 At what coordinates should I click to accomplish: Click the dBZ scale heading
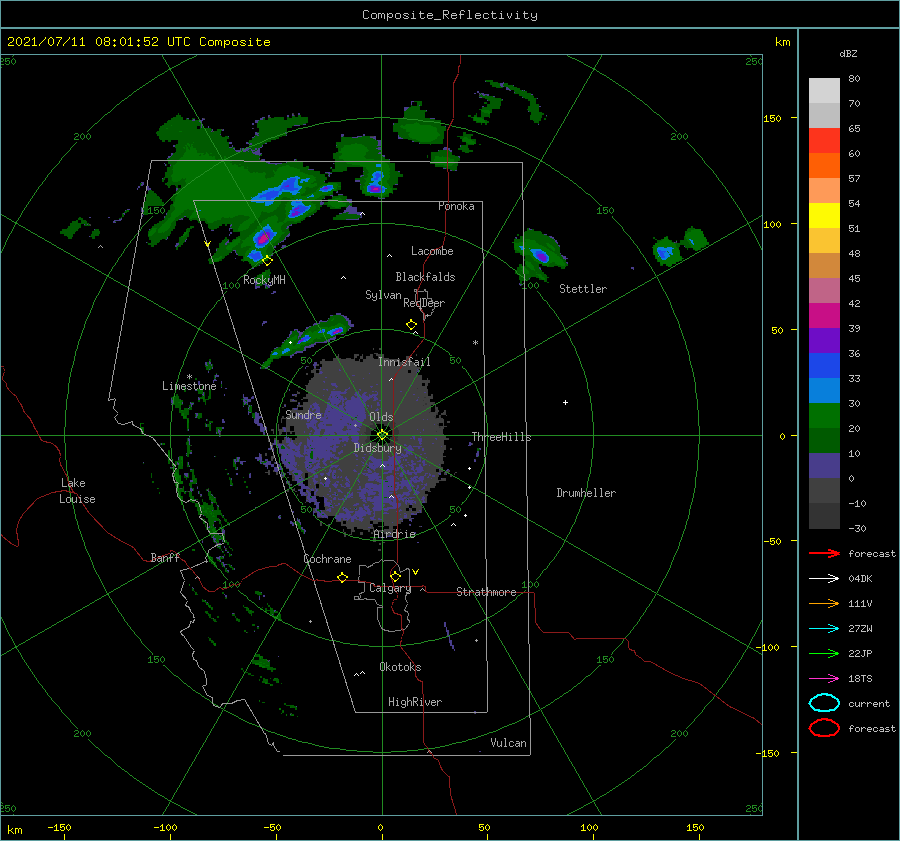[x=848, y=53]
